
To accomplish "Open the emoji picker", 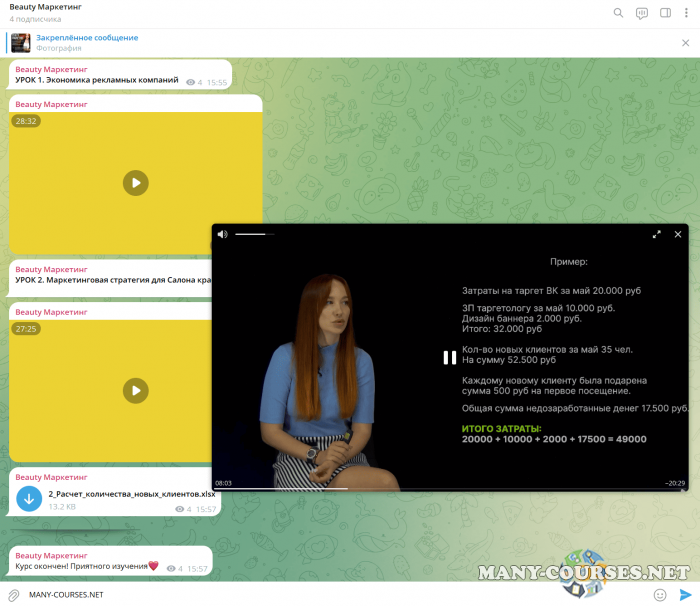I will click(660, 595).
